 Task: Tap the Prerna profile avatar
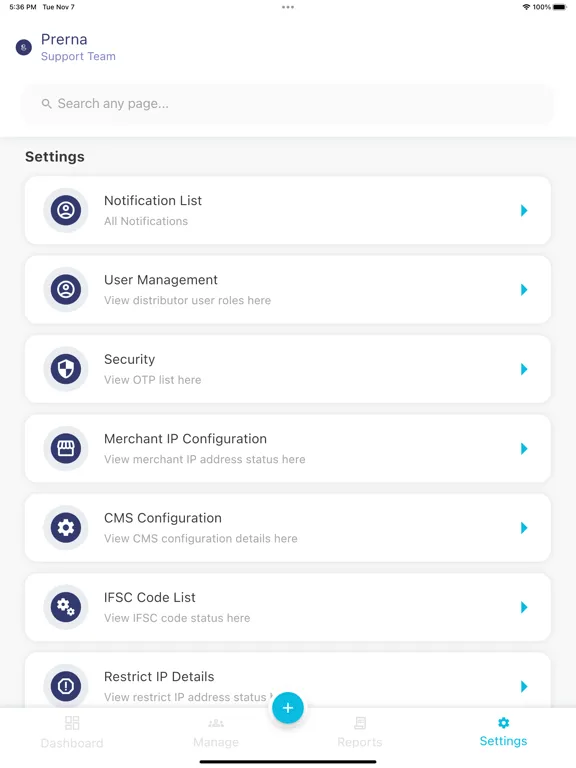[24, 48]
